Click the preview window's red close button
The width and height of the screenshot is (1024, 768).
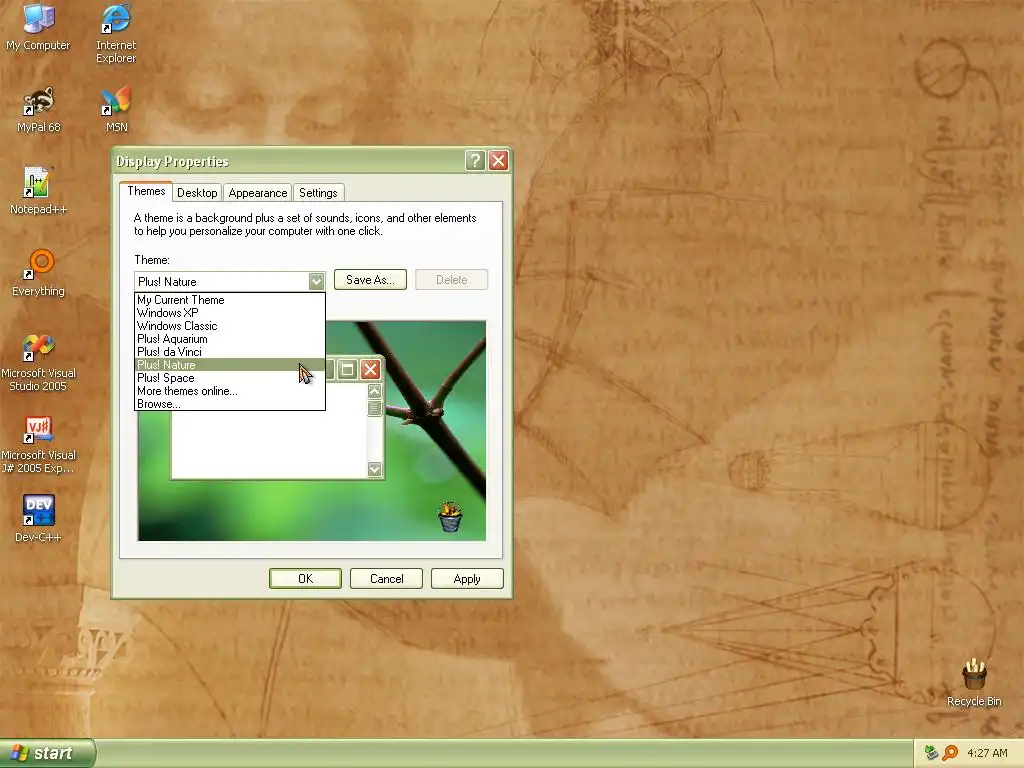pos(370,370)
